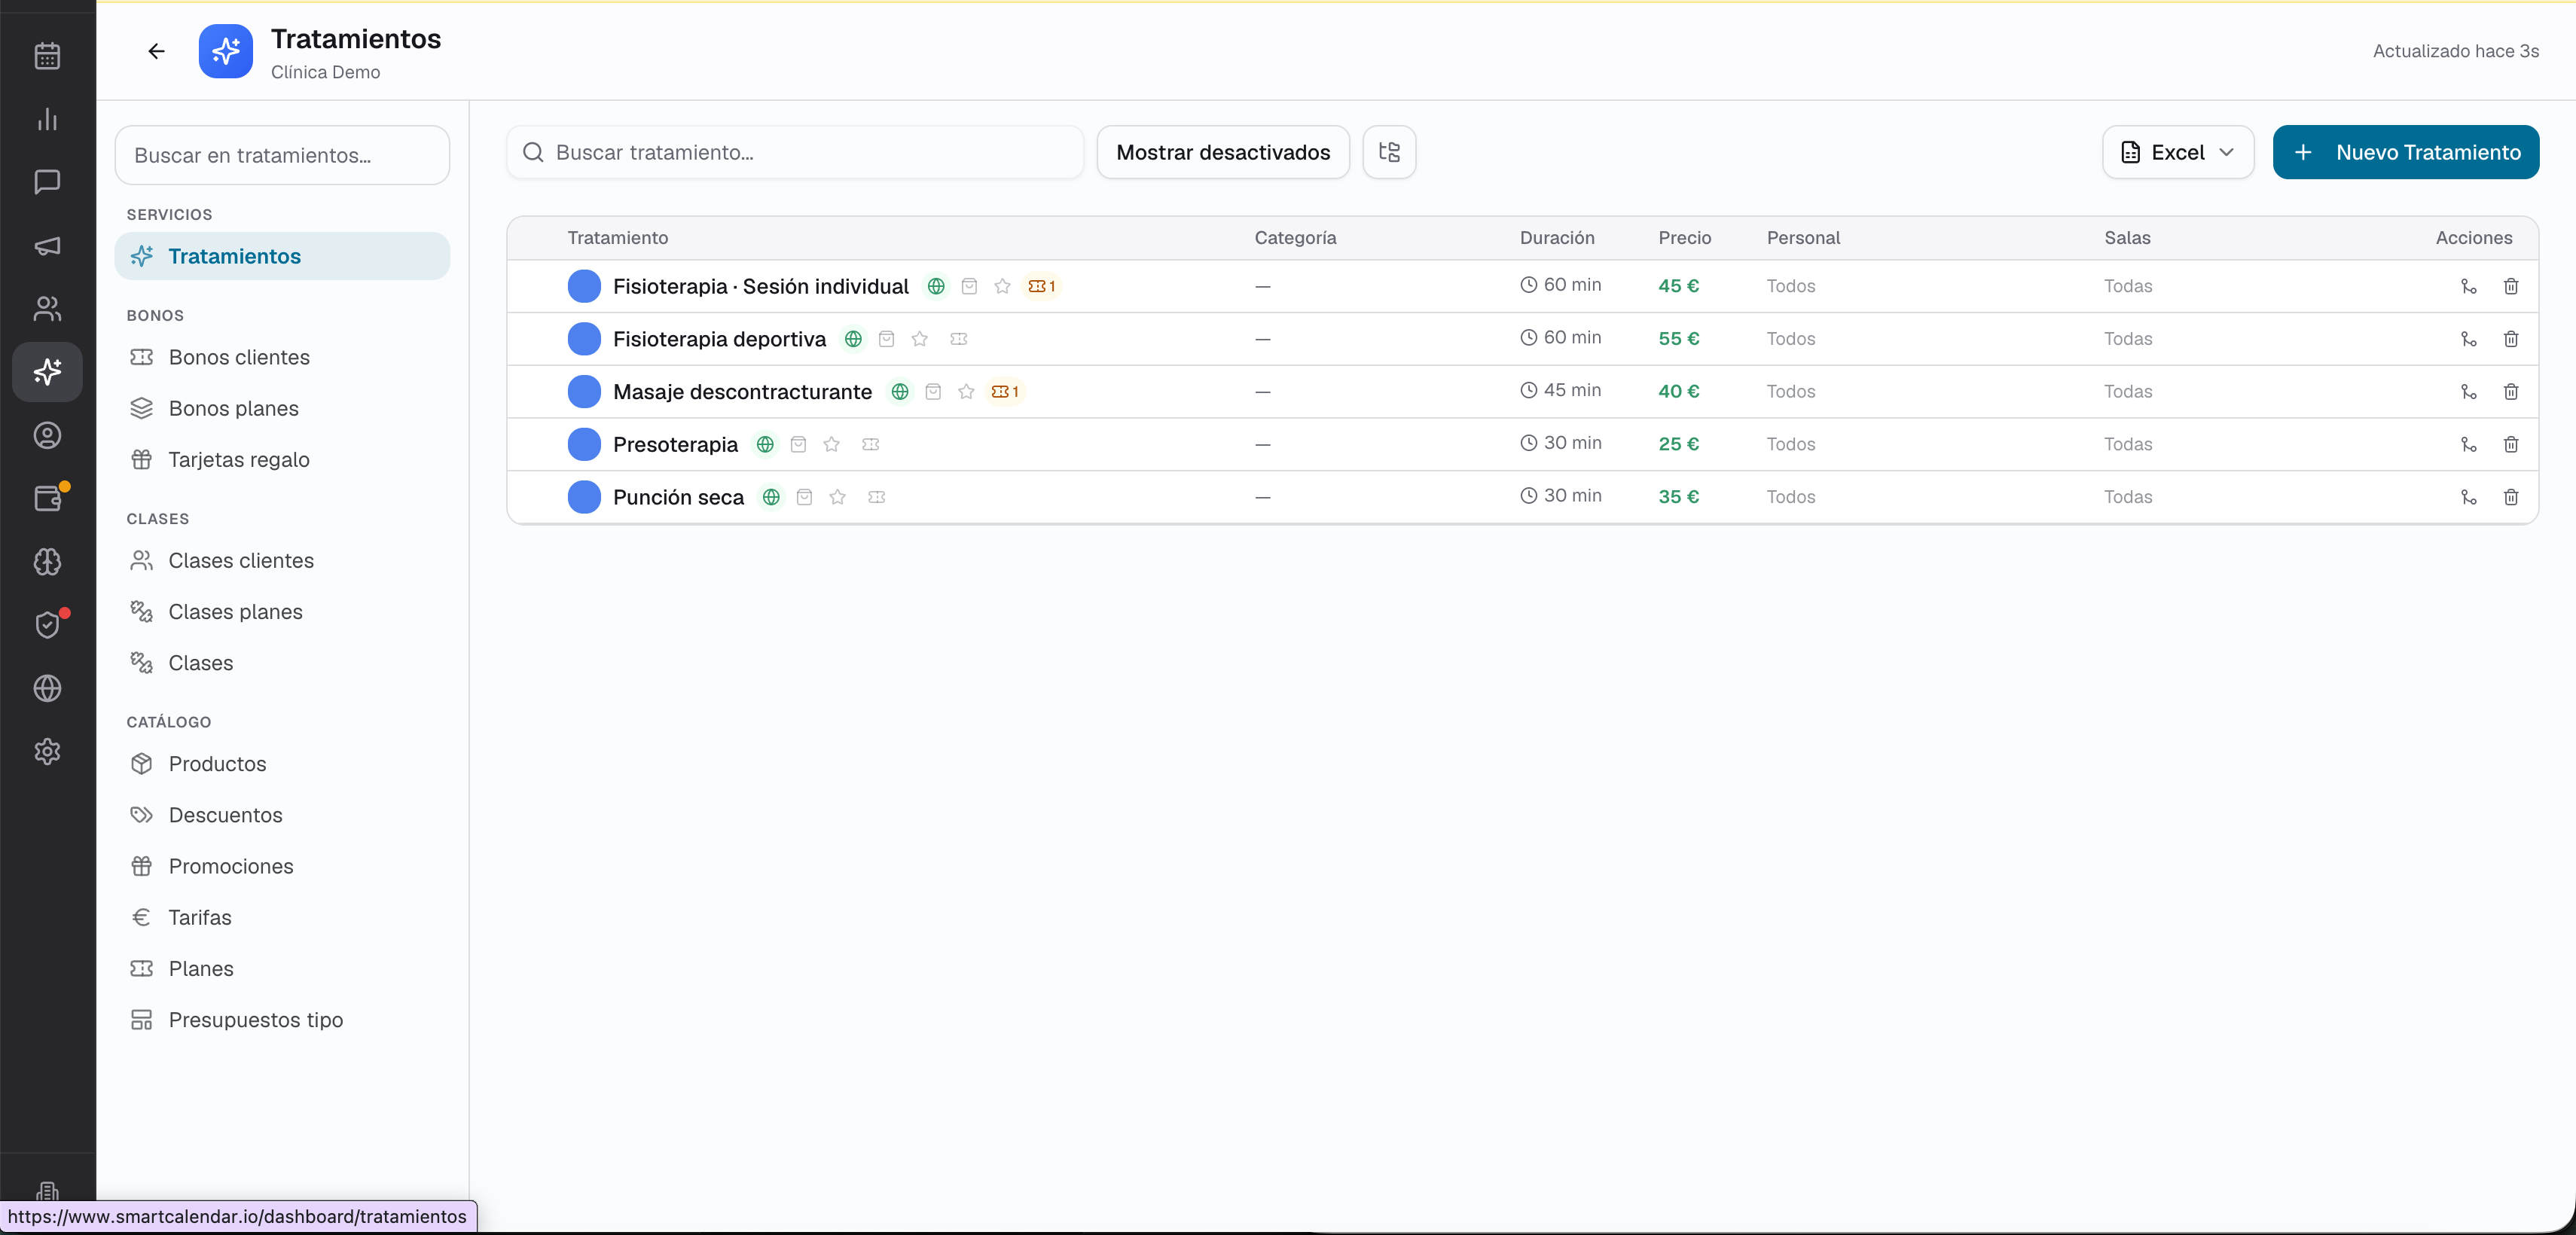Toggle the favorite star for Punción seca
Viewport: 2576px width, 1235px height.
[x=838, y=497]
